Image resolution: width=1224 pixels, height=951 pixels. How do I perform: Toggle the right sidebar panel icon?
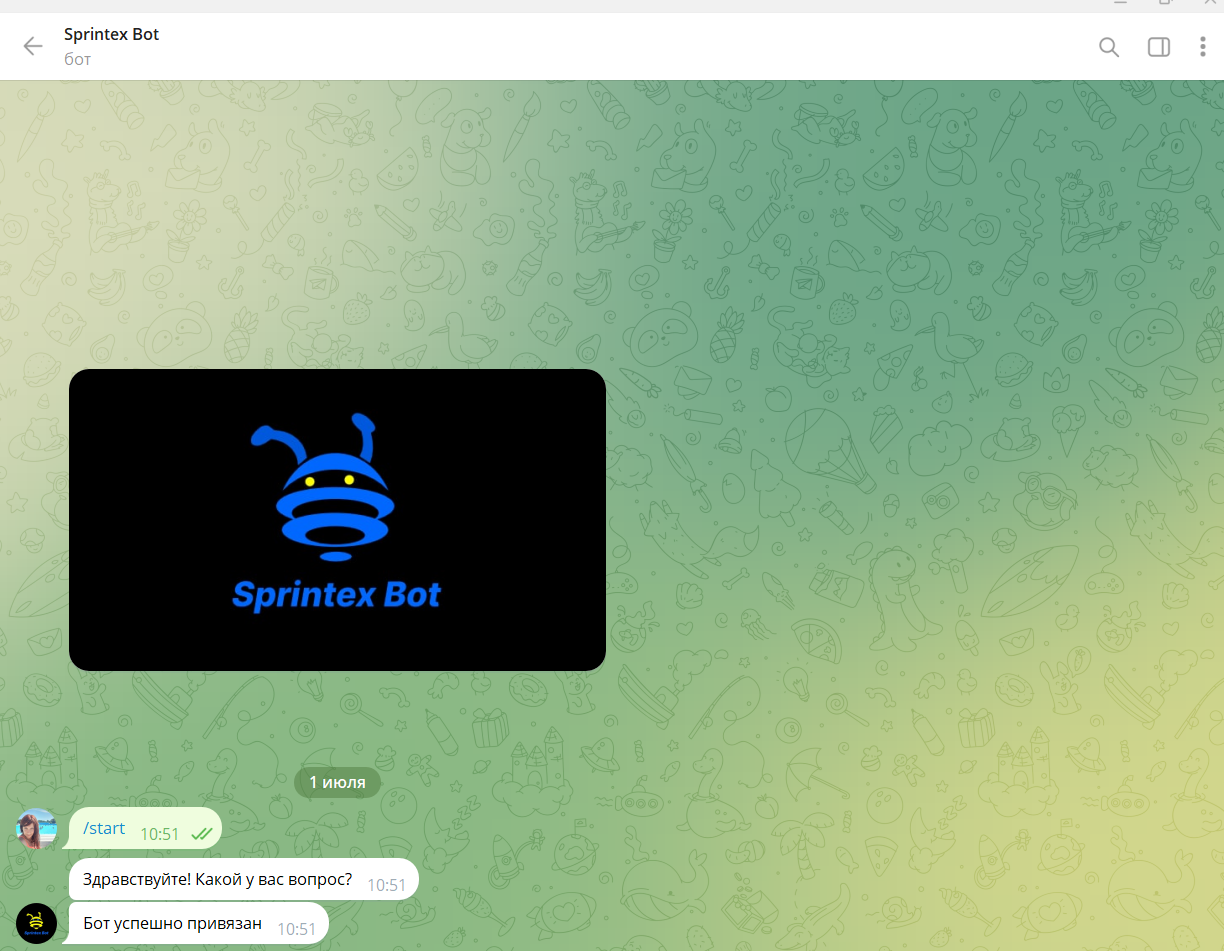point(1159,47)
